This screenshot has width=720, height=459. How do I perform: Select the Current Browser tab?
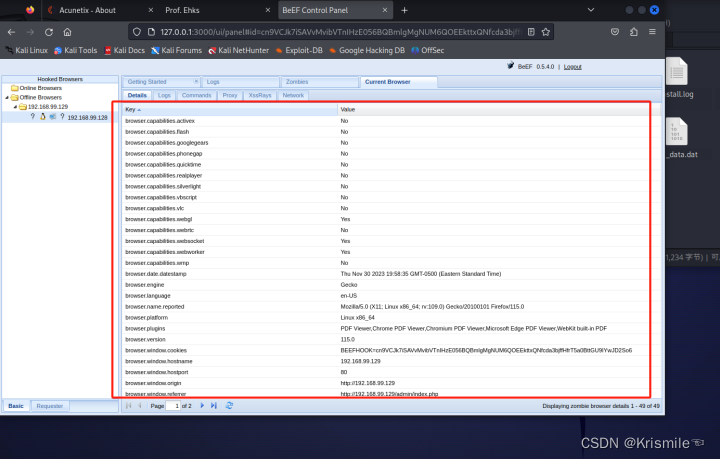click(399, 82)
